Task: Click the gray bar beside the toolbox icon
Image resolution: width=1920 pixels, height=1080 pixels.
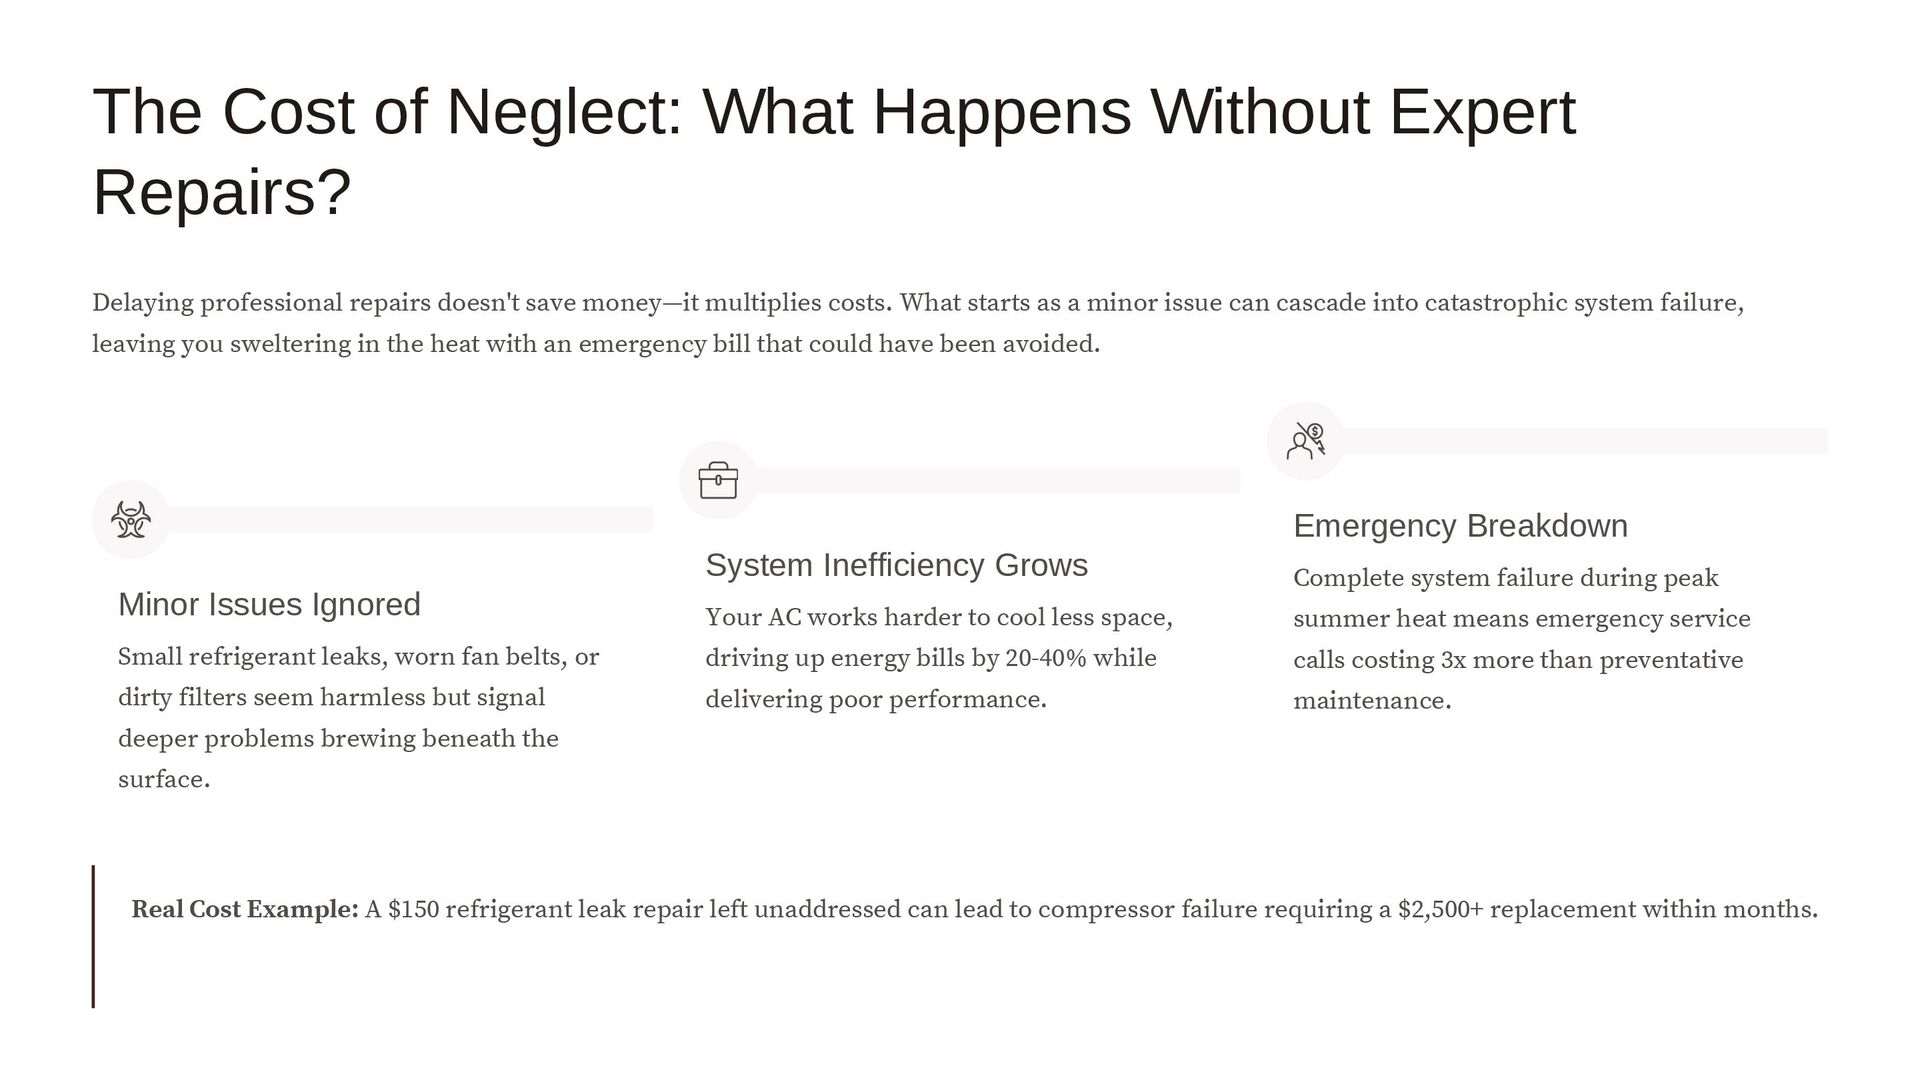Action: click(x=997, y=481)
